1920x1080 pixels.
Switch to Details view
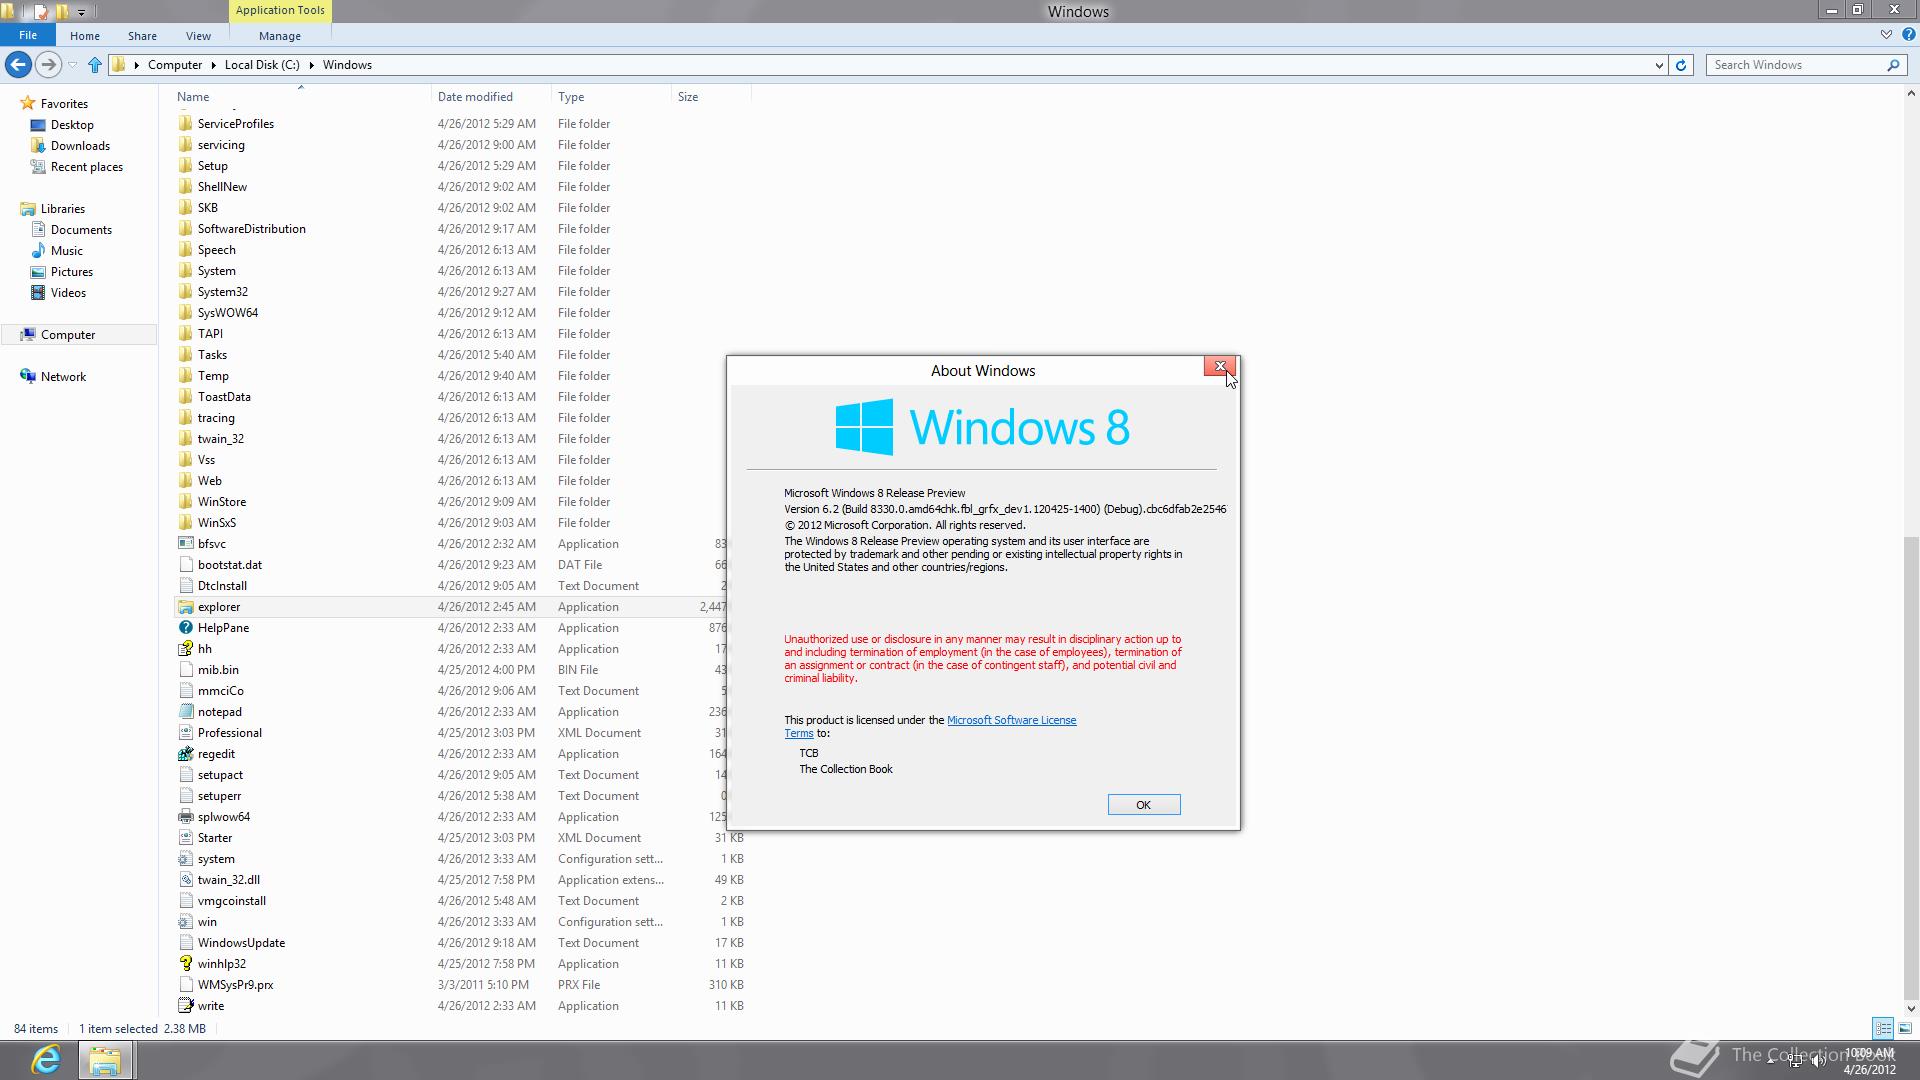(1883, 1028)
